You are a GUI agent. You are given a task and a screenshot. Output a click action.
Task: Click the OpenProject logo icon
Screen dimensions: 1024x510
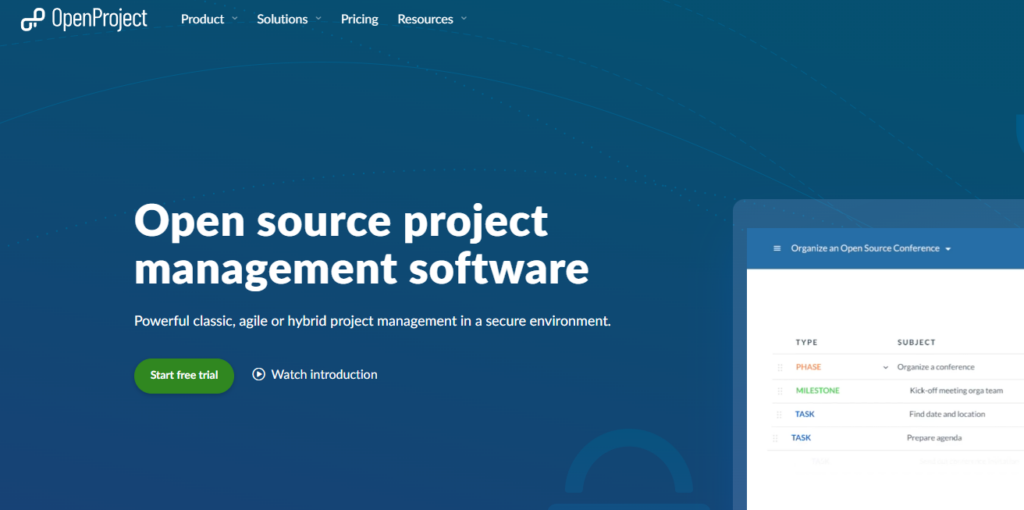click(33, 20)
